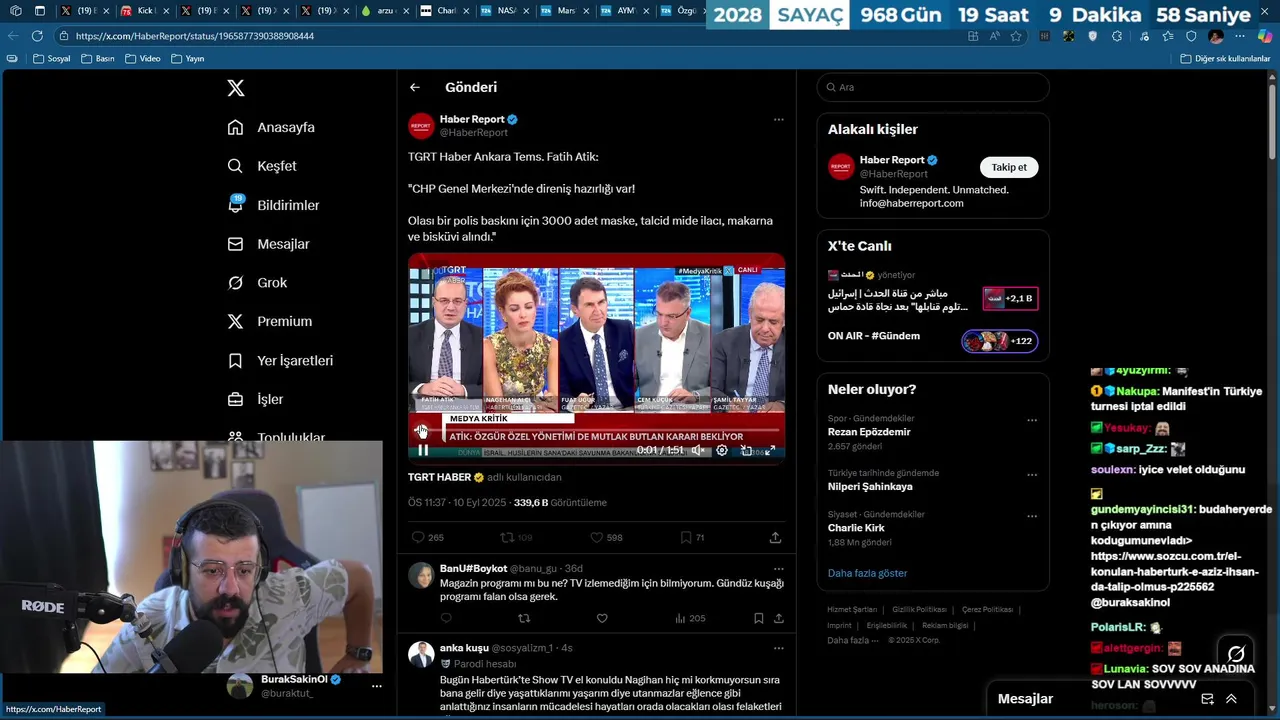Join ON AIR #Gündem space (+122)
The height and width of the screenshot is (720, 1280).
point(1000,341)
